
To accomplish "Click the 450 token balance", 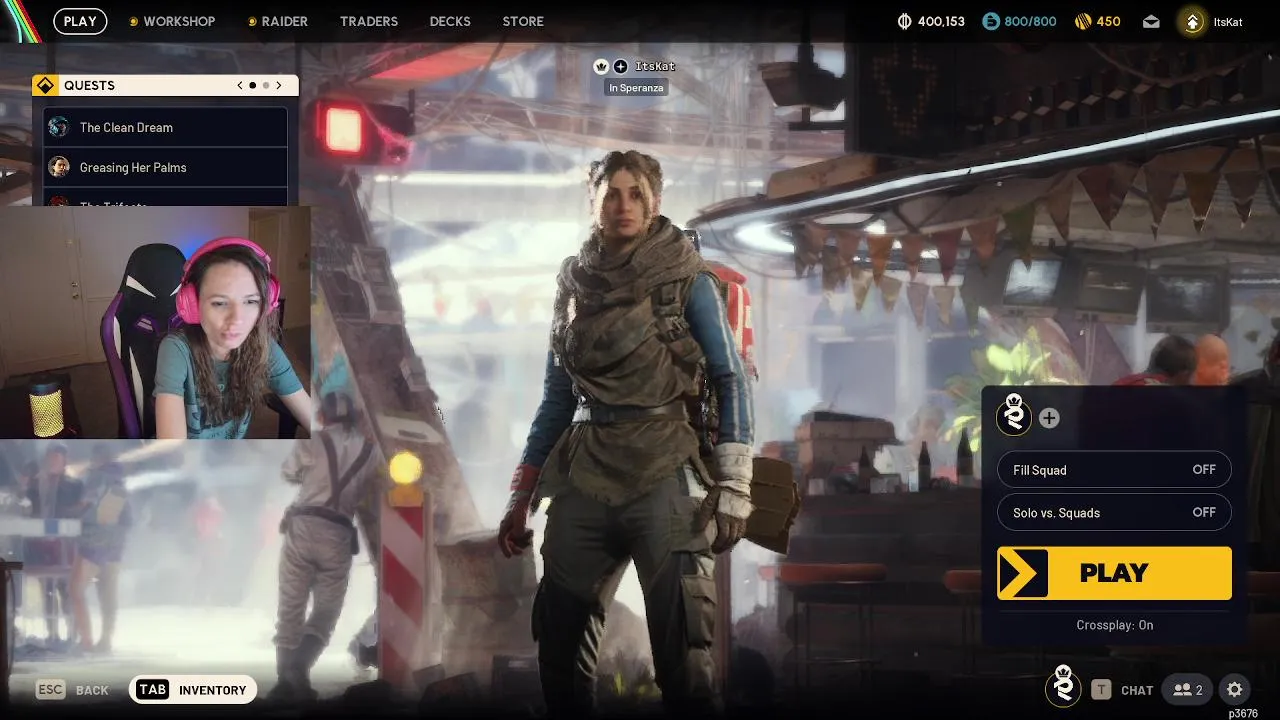I will (x=1108, y=21).
